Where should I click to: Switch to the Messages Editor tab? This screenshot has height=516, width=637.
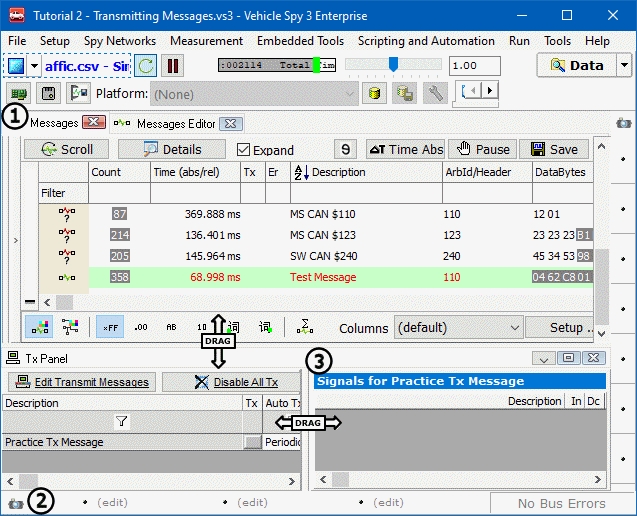point(175,123)
